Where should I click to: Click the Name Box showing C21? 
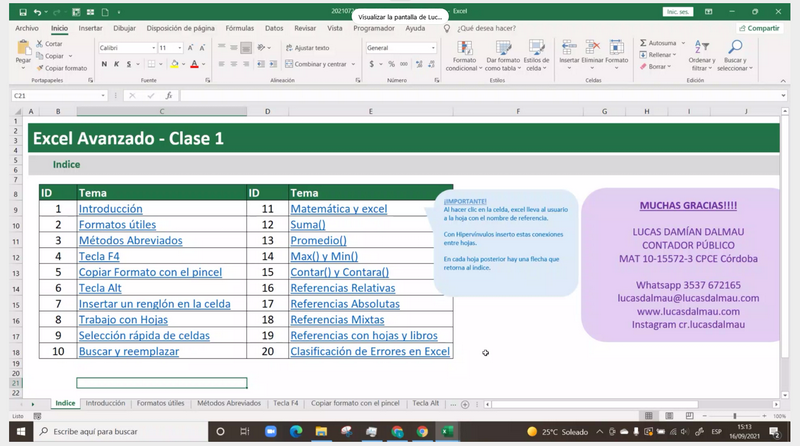(59, 95)
